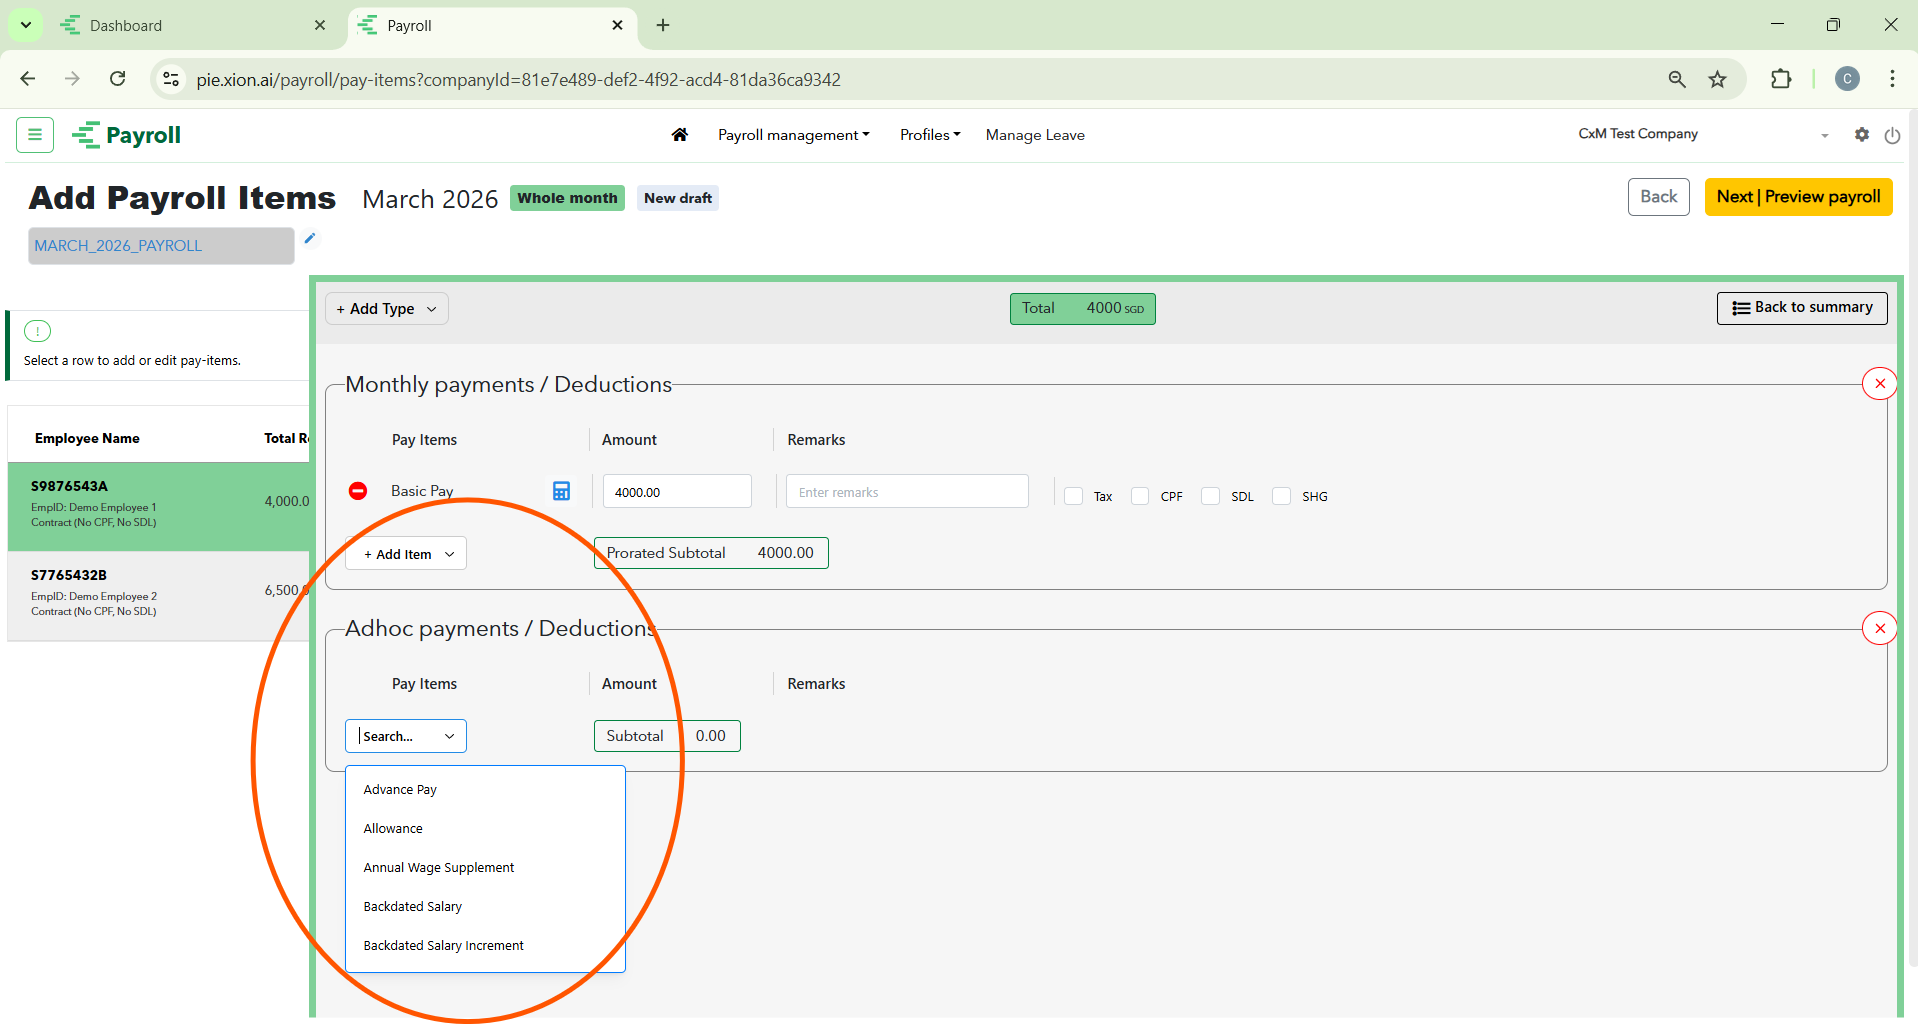Click the power logout icon
Image resolution: width=1918 pixels, height=1024 pixels.
(x=1892, y=136)
